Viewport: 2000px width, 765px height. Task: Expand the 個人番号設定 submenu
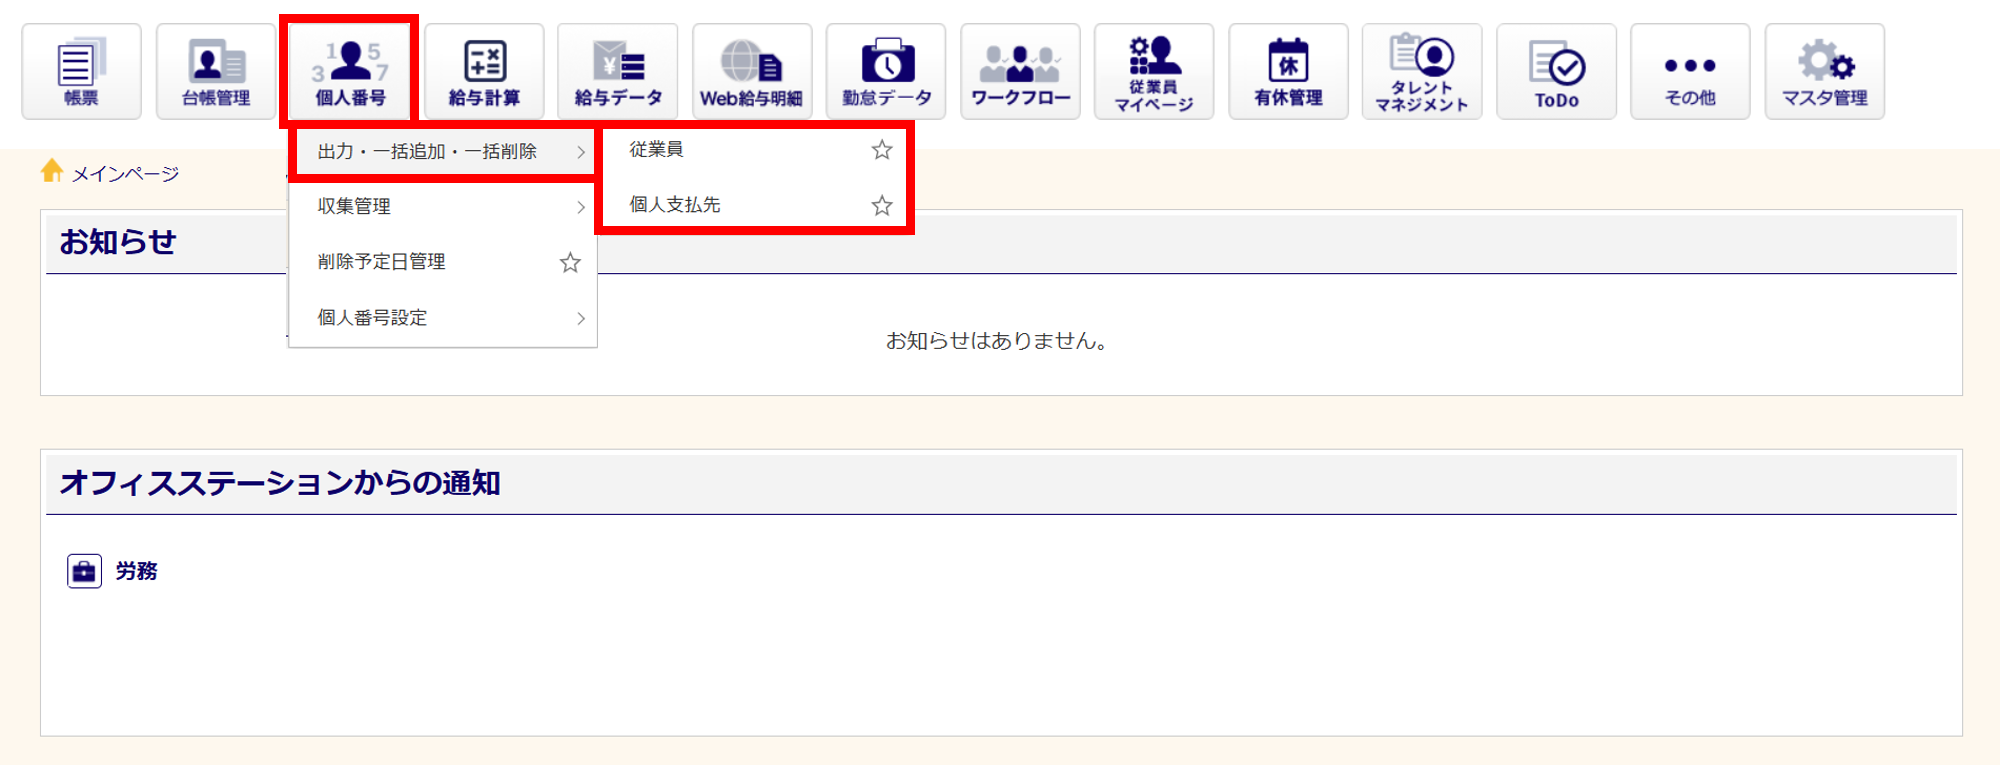pos(442,318)
